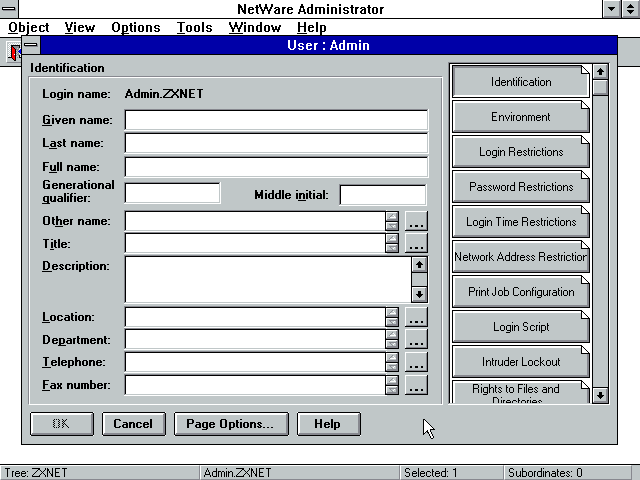This screenshot has height=480, width=640.
Task: Open Page Options dialog
Action: pyautogui.click(x=231, y=424)
